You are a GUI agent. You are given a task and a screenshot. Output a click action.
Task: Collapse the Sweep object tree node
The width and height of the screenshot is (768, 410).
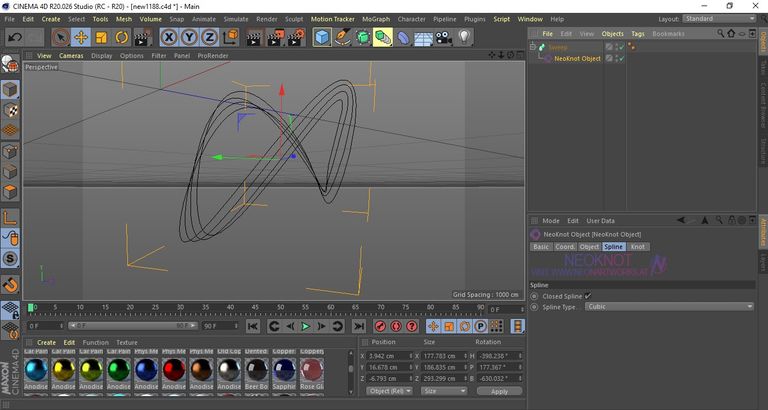532,47
